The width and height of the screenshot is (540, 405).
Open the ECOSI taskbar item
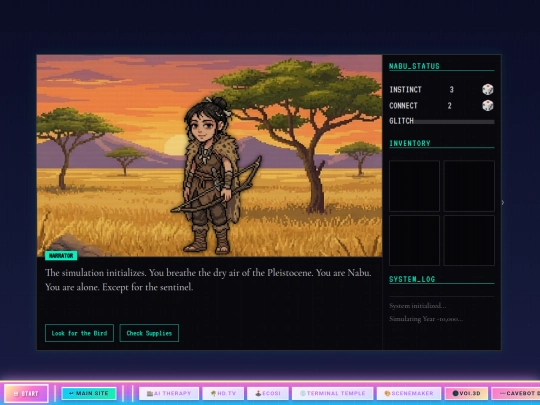268,393
